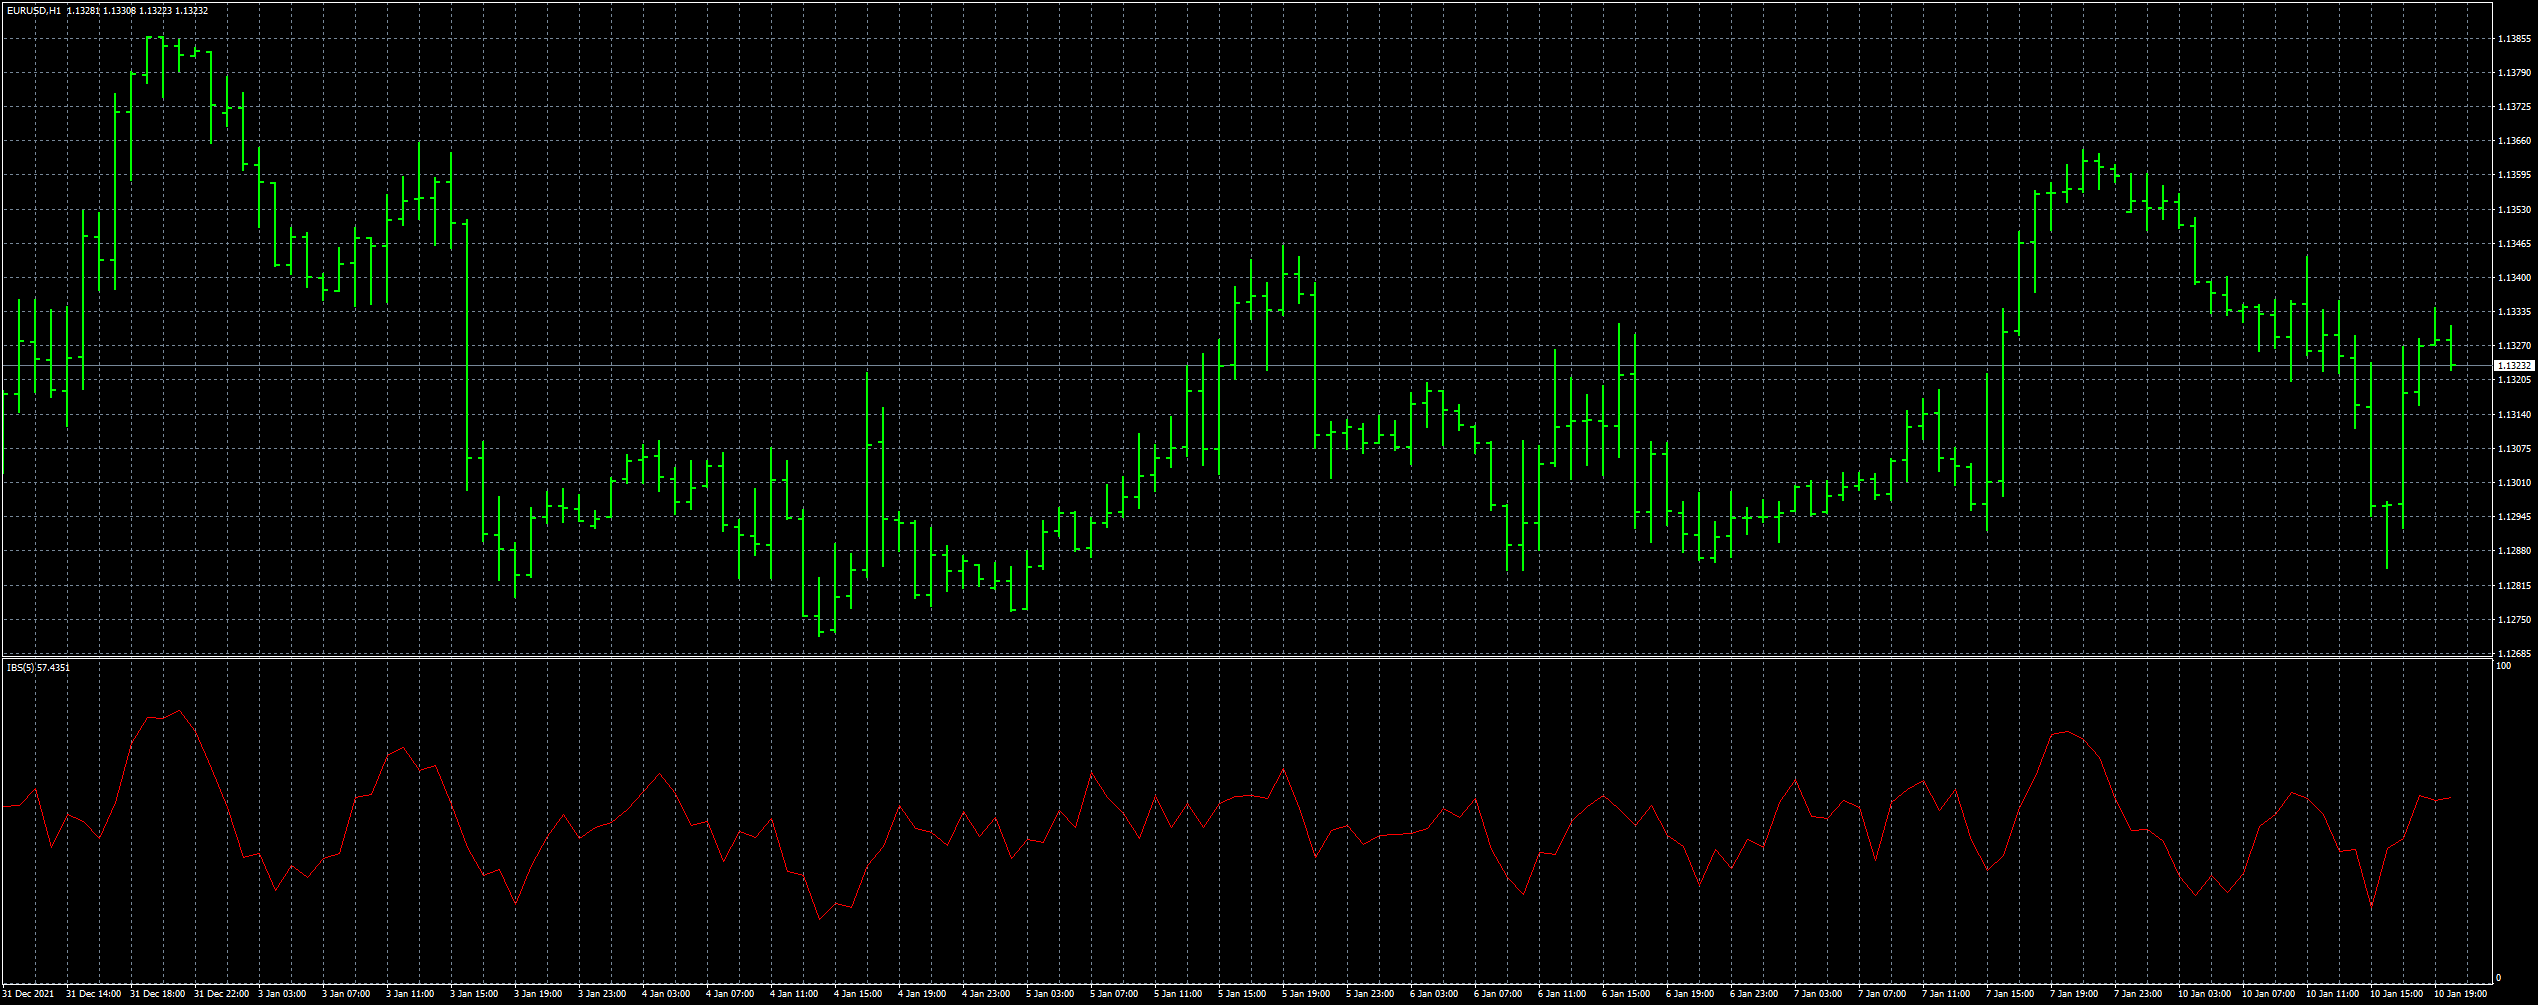2538x1005 pixels.
Task: Click the 1.12945 price scale label
Action: pos(2514,517)
